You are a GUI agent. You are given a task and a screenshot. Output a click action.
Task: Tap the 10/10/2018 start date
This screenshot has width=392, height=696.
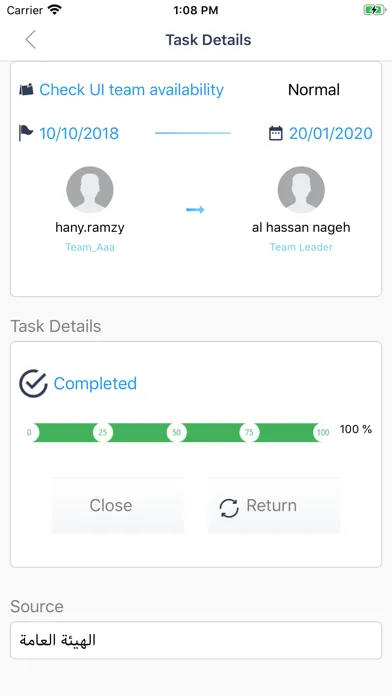pos(79,133)
